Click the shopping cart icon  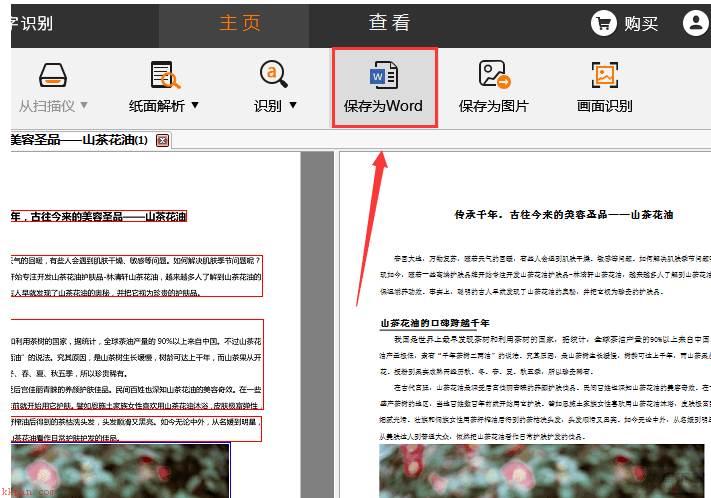tap(604, 23)
